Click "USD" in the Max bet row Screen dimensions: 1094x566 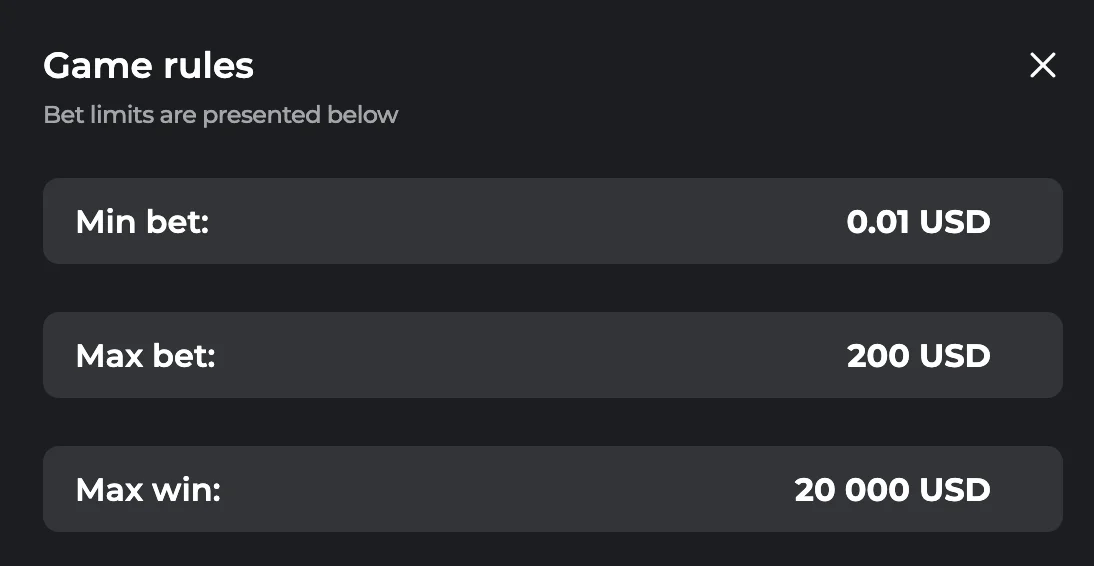coord(955,355)
